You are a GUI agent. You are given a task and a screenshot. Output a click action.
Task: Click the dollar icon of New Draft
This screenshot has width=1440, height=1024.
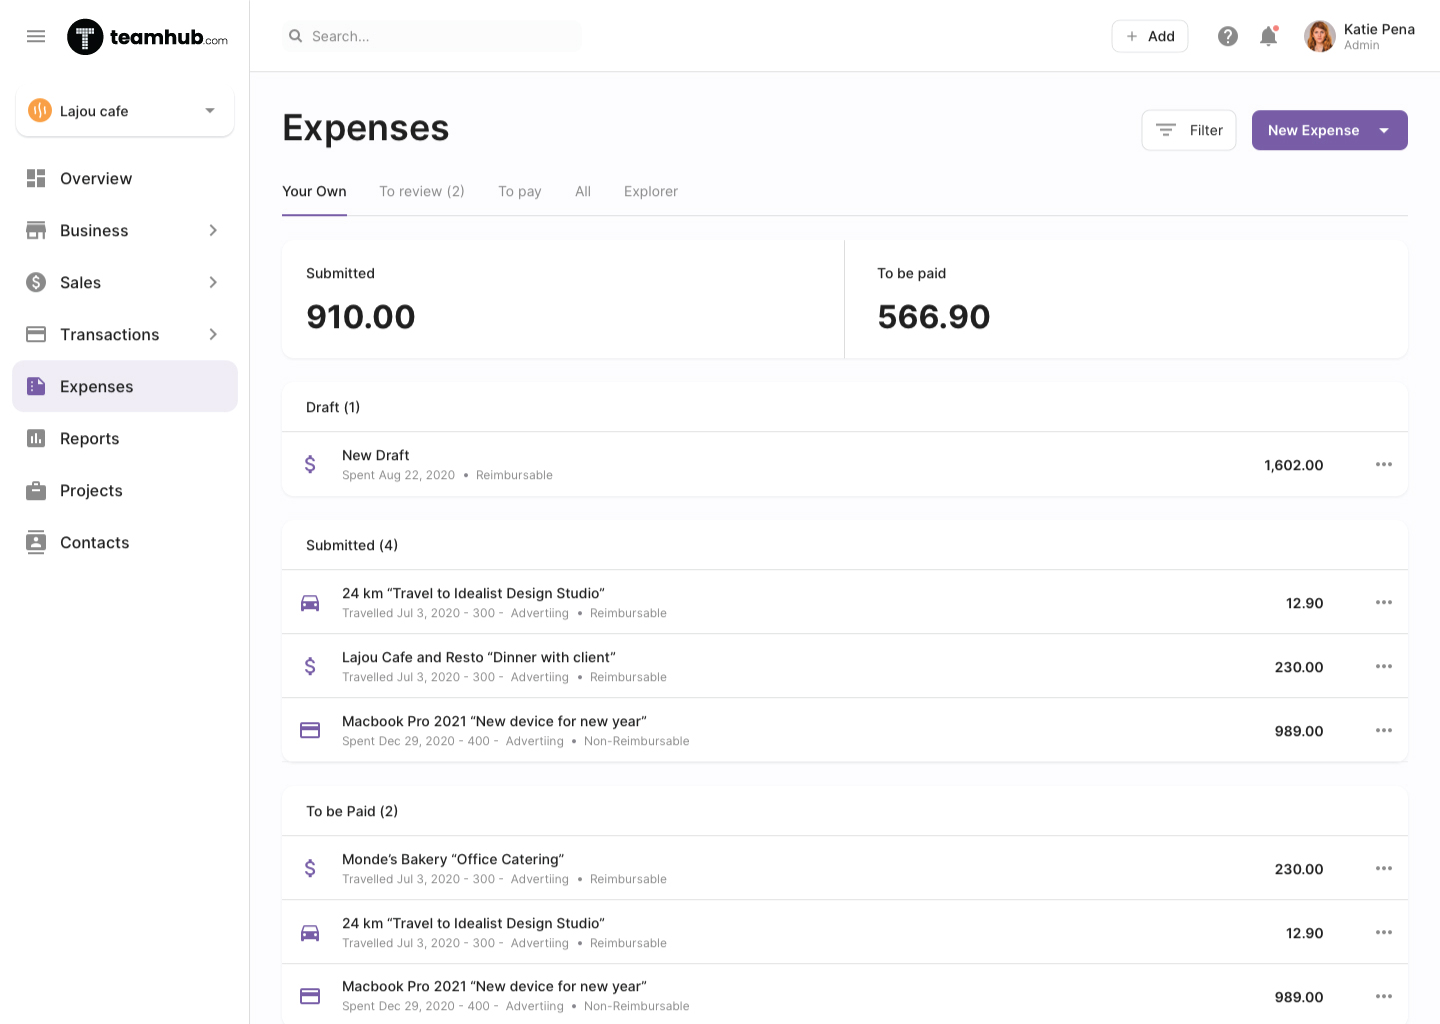click(310, 464)
